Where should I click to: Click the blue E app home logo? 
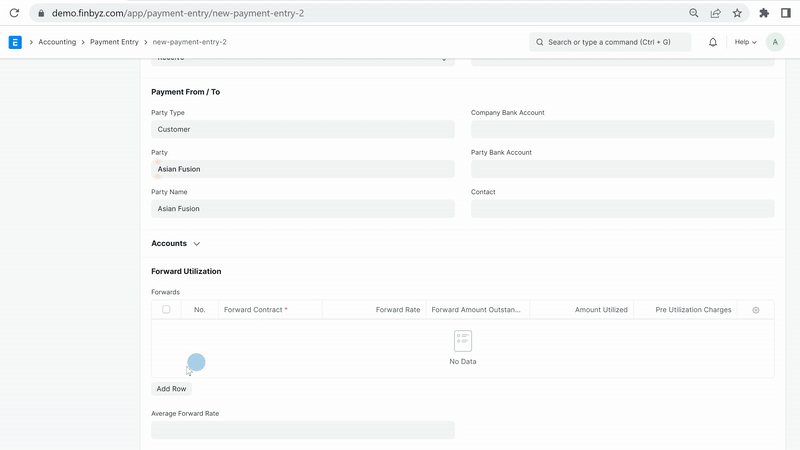(15, 42)
